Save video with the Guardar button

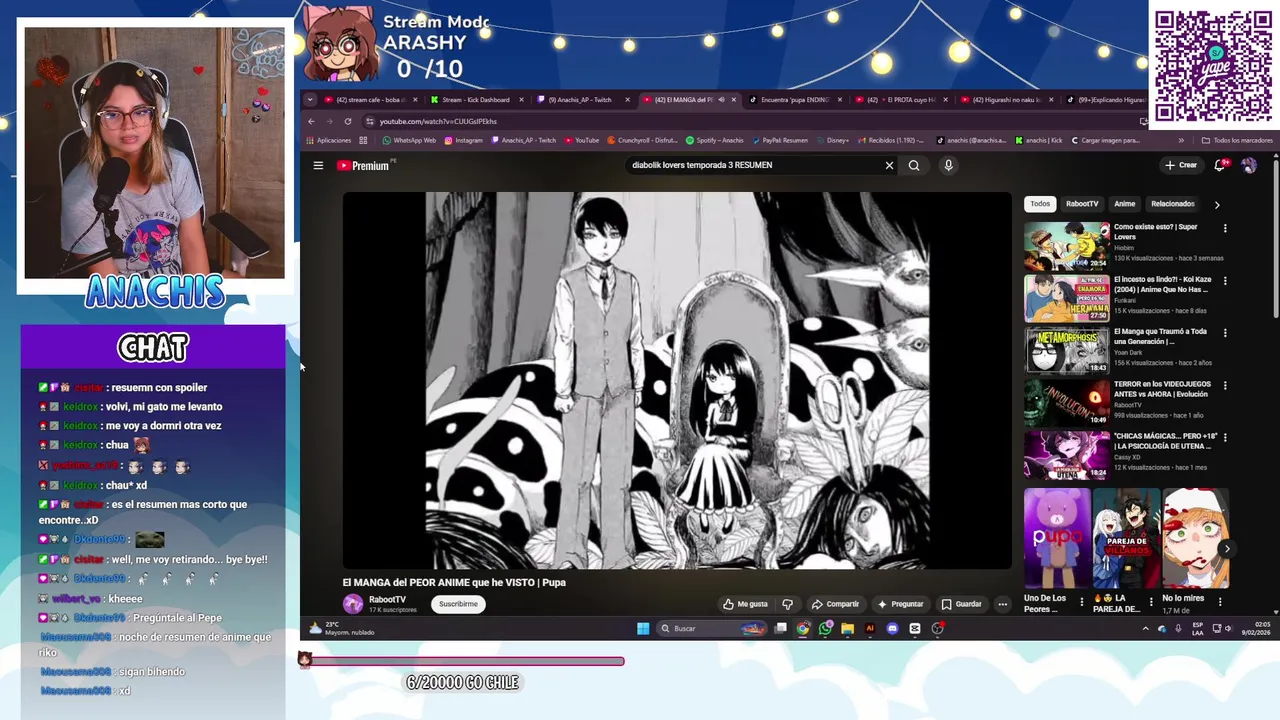[961, 604]
